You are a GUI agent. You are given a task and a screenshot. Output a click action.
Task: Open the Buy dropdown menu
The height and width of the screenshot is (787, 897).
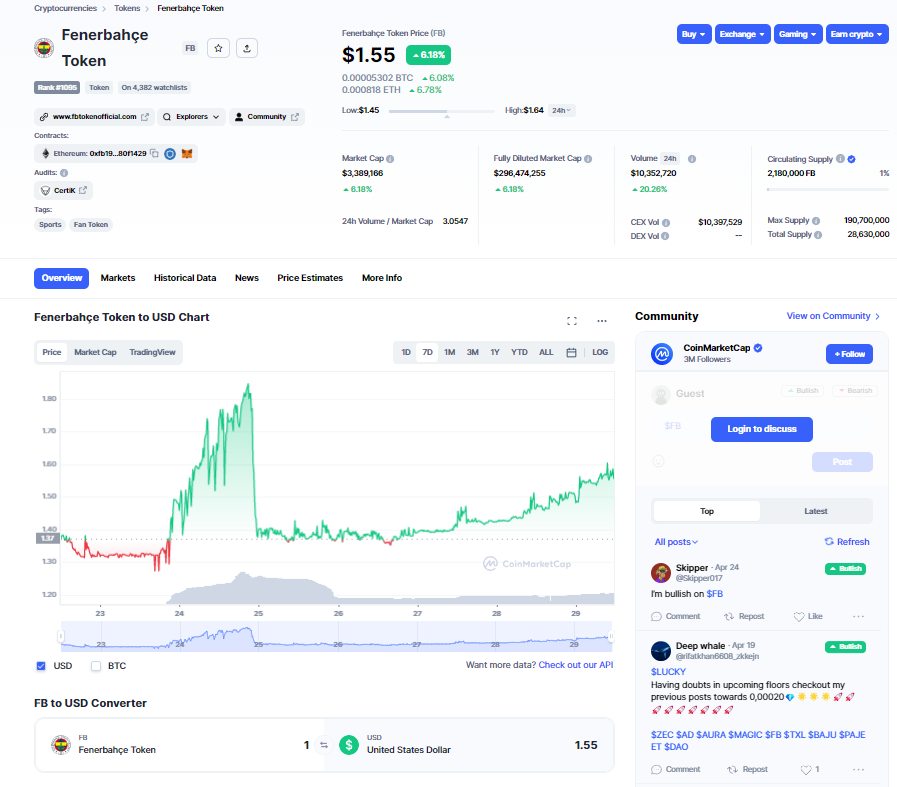tap(694, 34)
